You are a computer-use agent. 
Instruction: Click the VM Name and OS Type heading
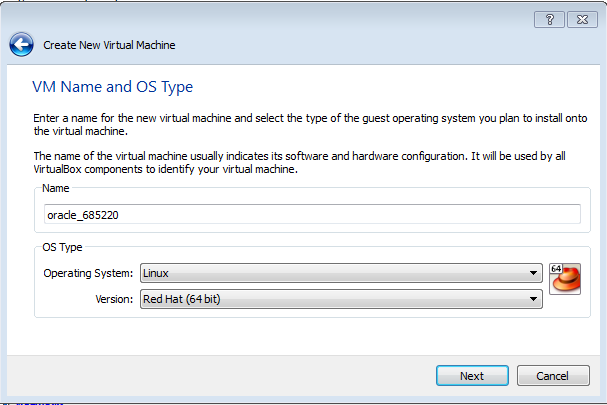pos(113,87)
